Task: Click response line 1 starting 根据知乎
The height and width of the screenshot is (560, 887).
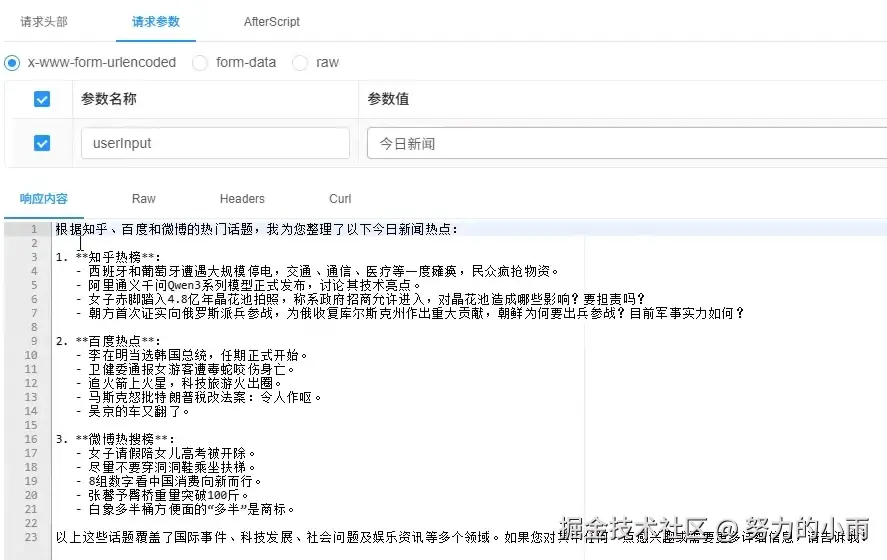Action: point(256,229)
